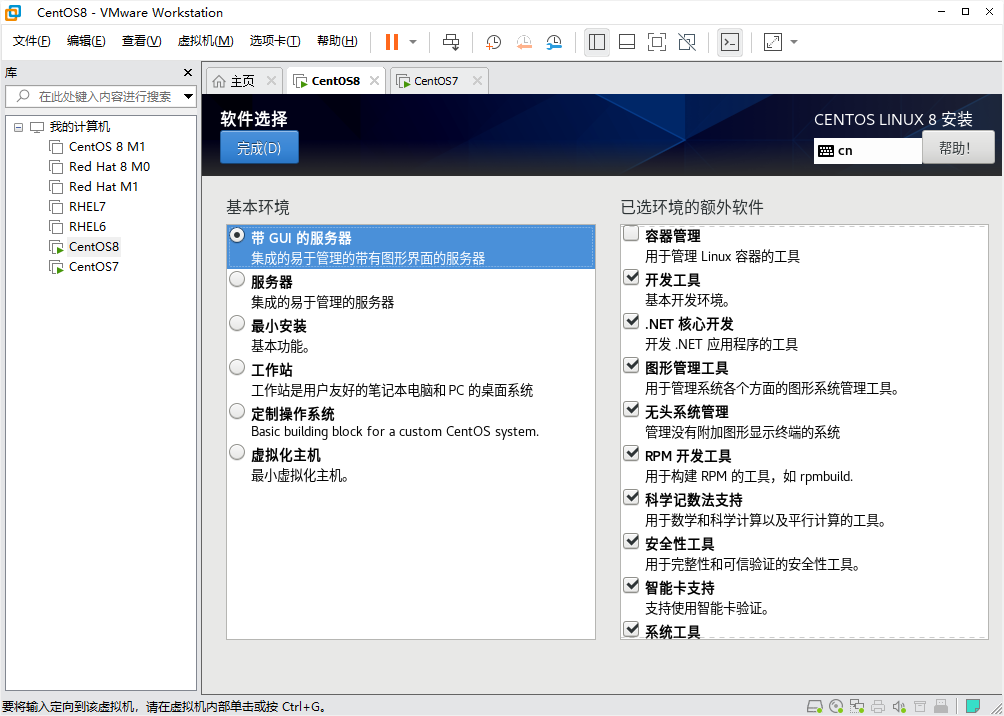Send Ctrl+Alt+Del to the virtual machine
Image resolution: width=1004 pixels, height=716 pixels.
451,42
